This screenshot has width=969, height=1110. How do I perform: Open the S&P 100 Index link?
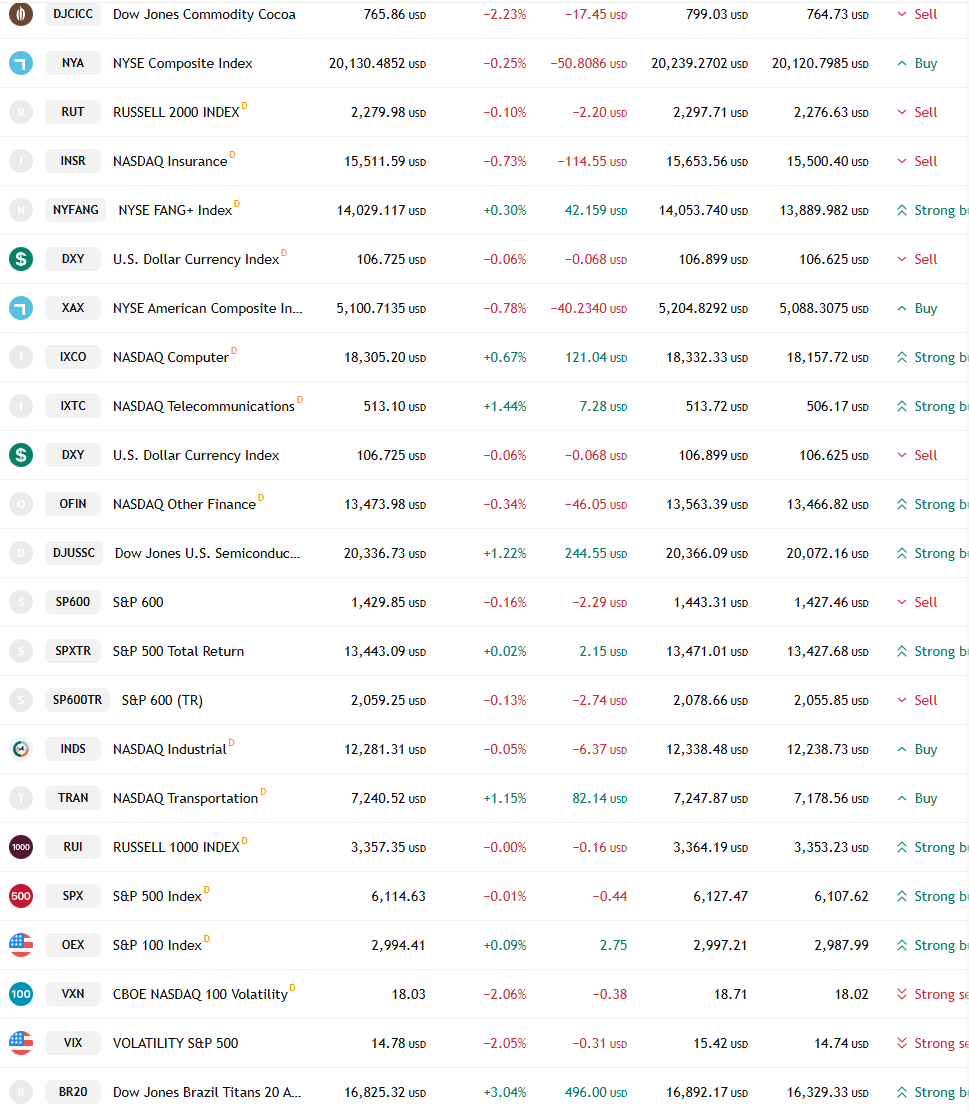[157, 945]
